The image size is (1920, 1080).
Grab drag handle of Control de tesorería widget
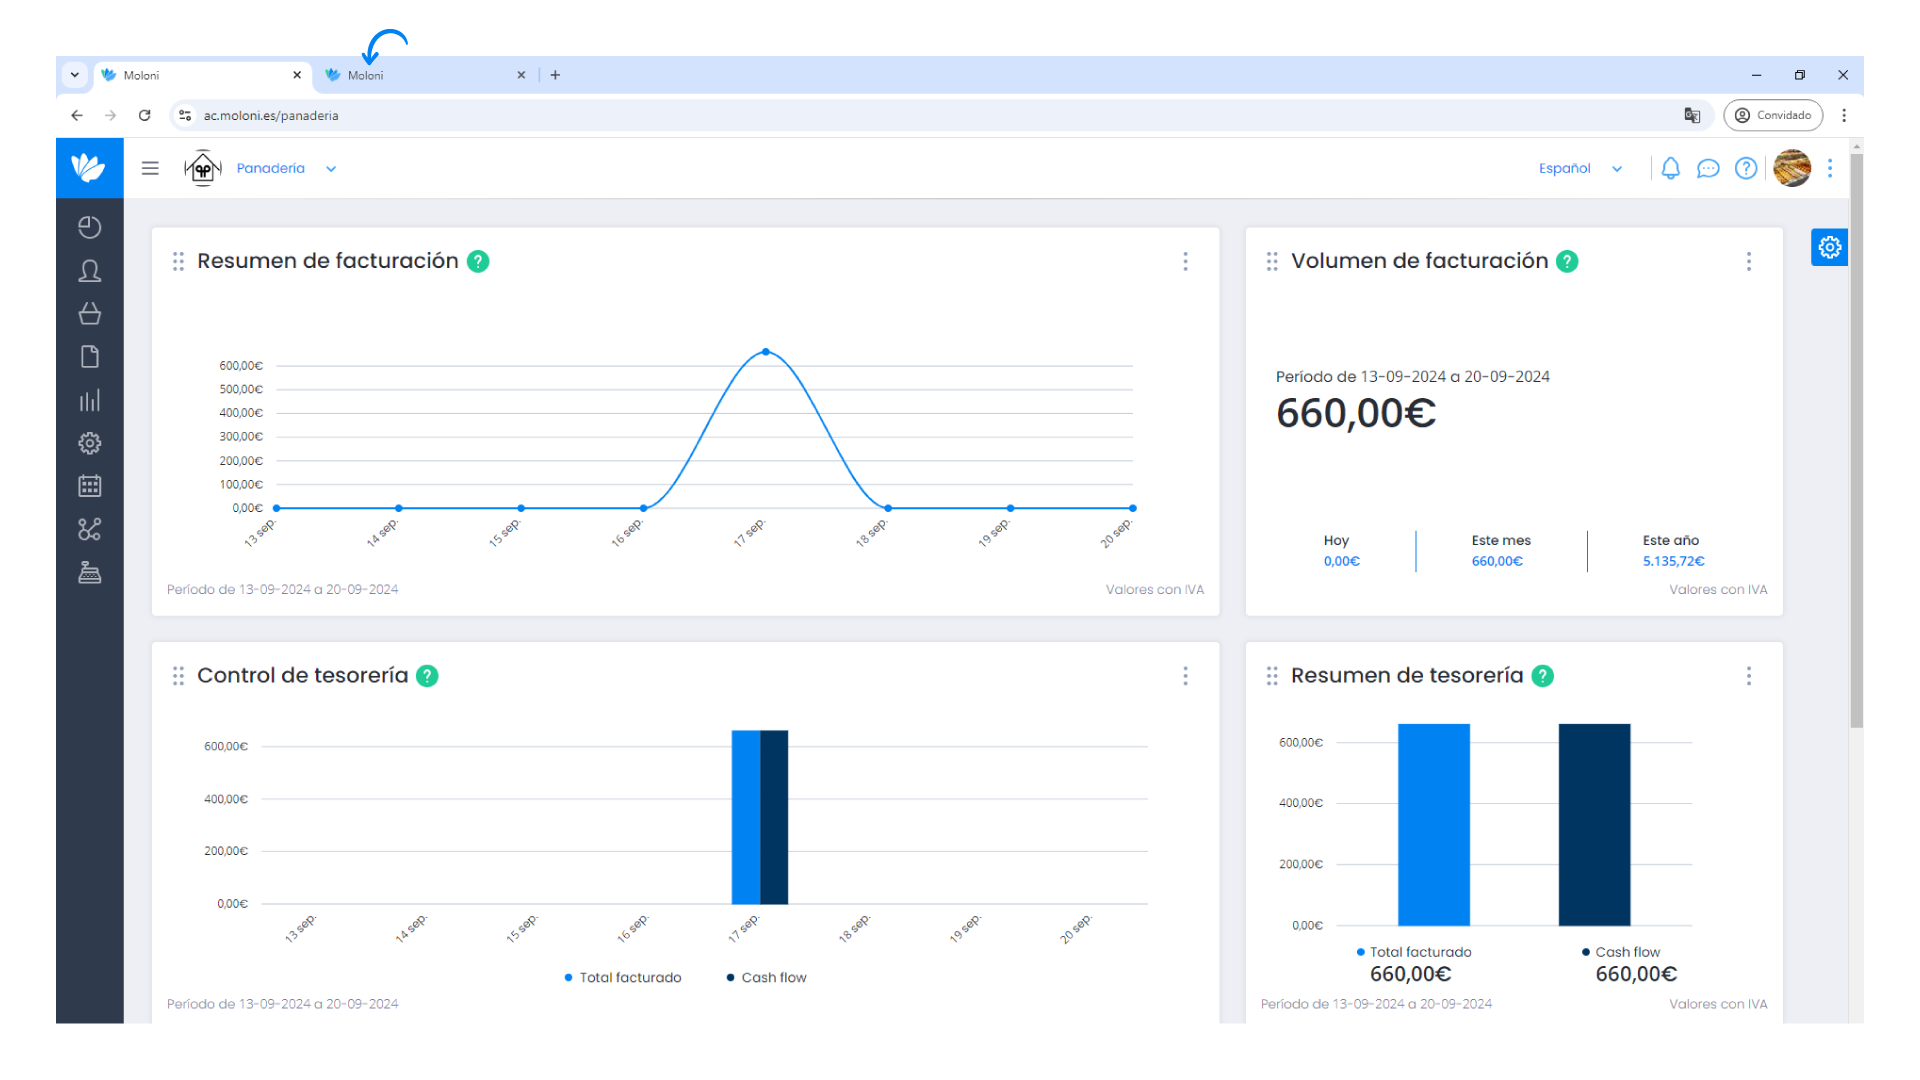[178, 676]
